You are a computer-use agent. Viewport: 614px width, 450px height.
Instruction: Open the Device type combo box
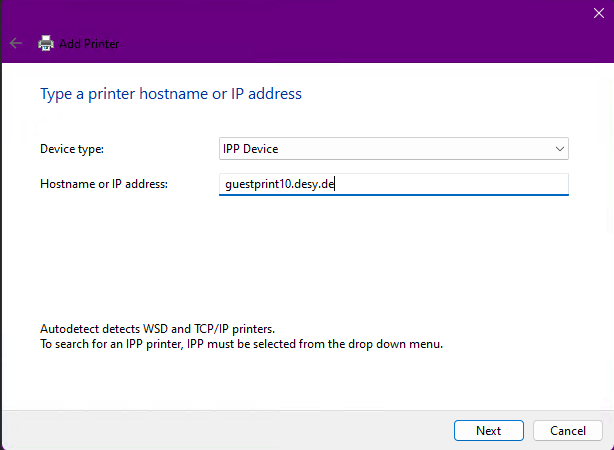click(393, 149)
